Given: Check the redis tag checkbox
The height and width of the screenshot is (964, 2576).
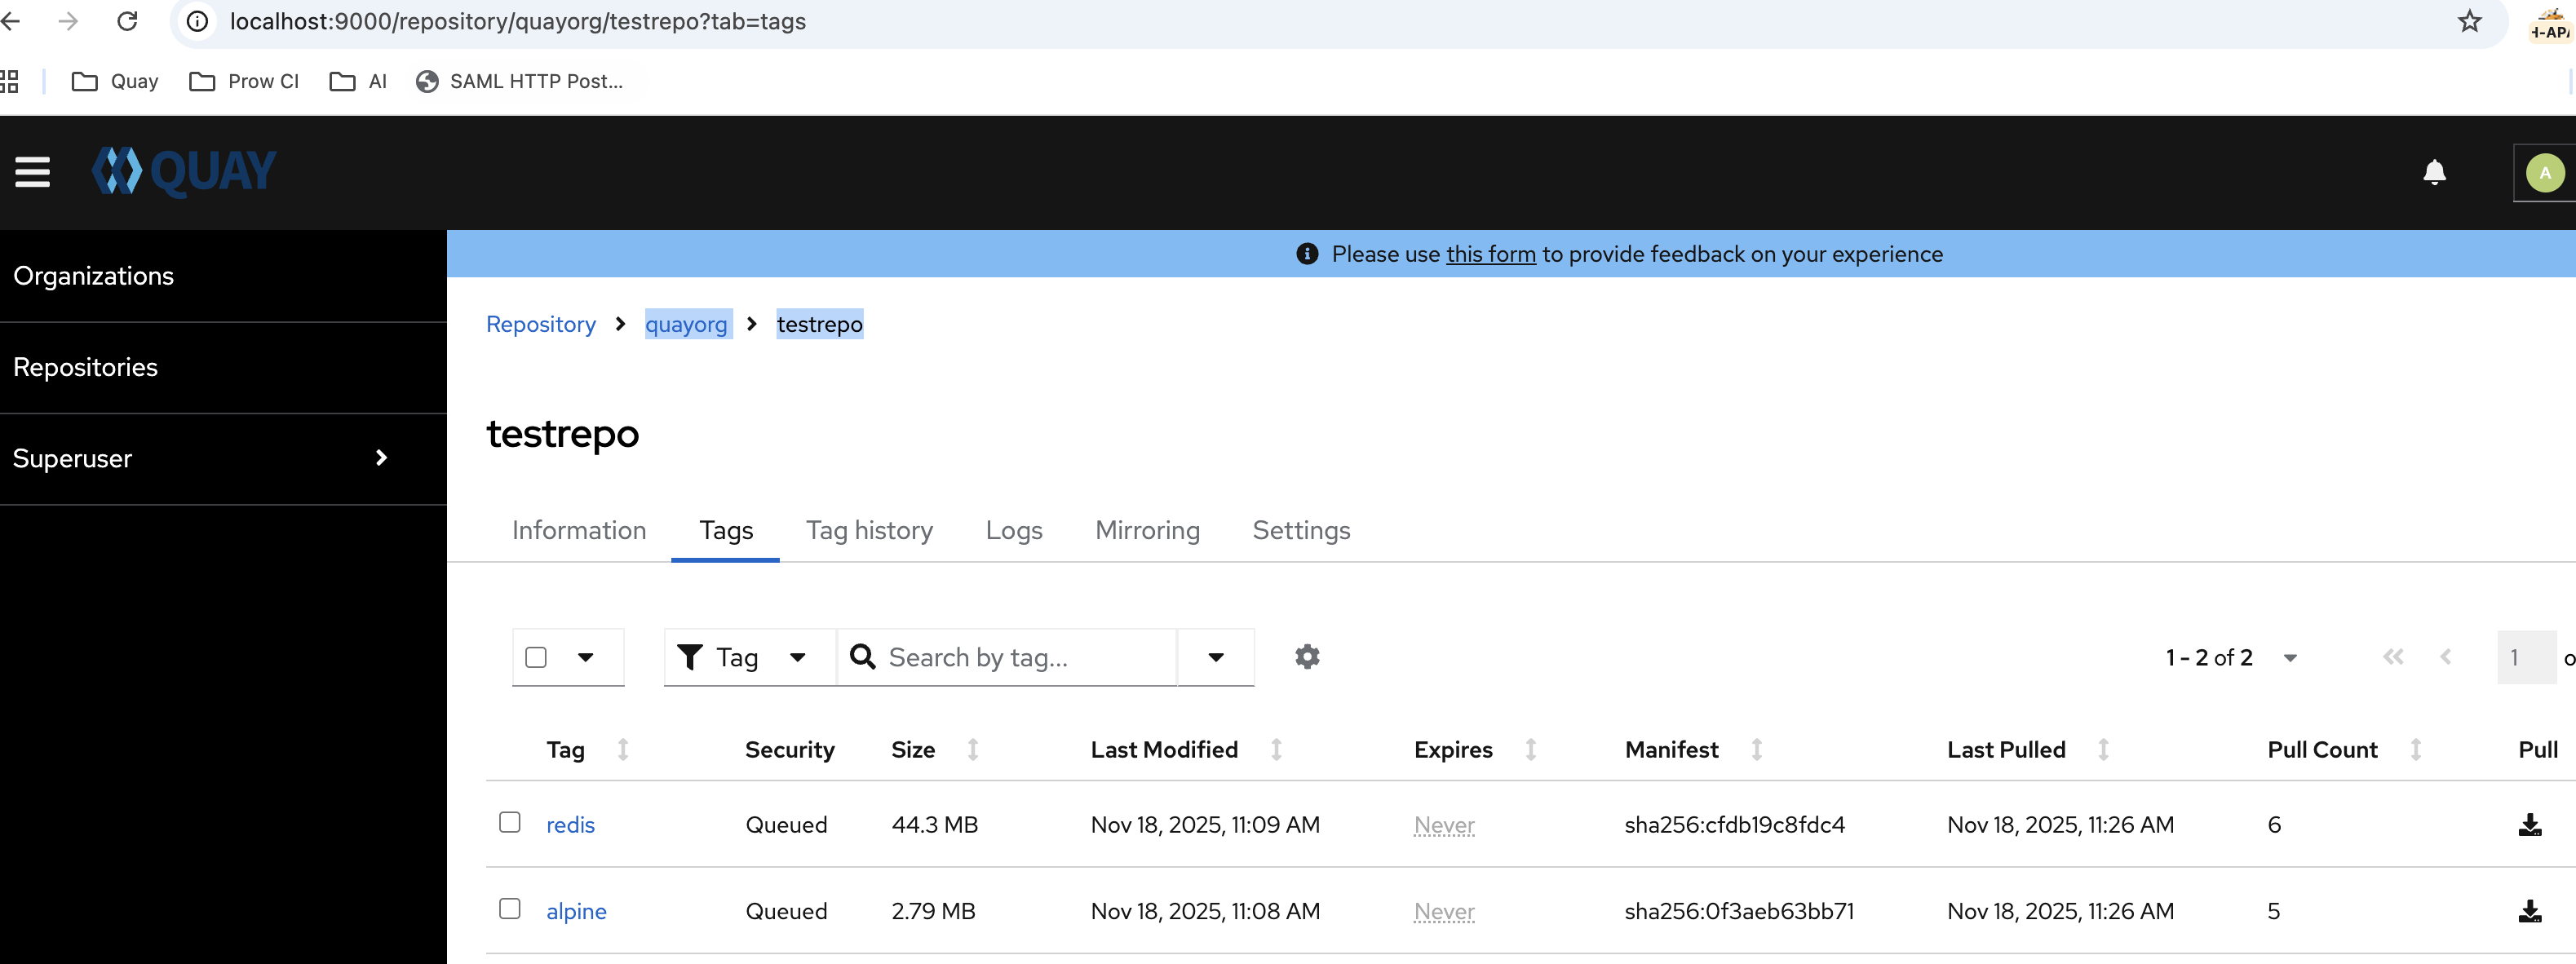Looking at the screenshot, I should pyautogui.click(x=510, y=822).
